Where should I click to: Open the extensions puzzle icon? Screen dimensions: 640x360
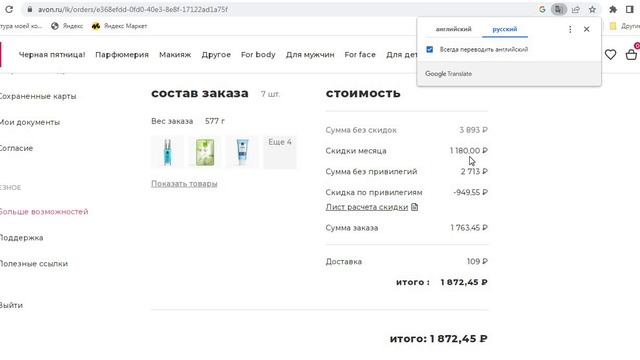point(613,9)
